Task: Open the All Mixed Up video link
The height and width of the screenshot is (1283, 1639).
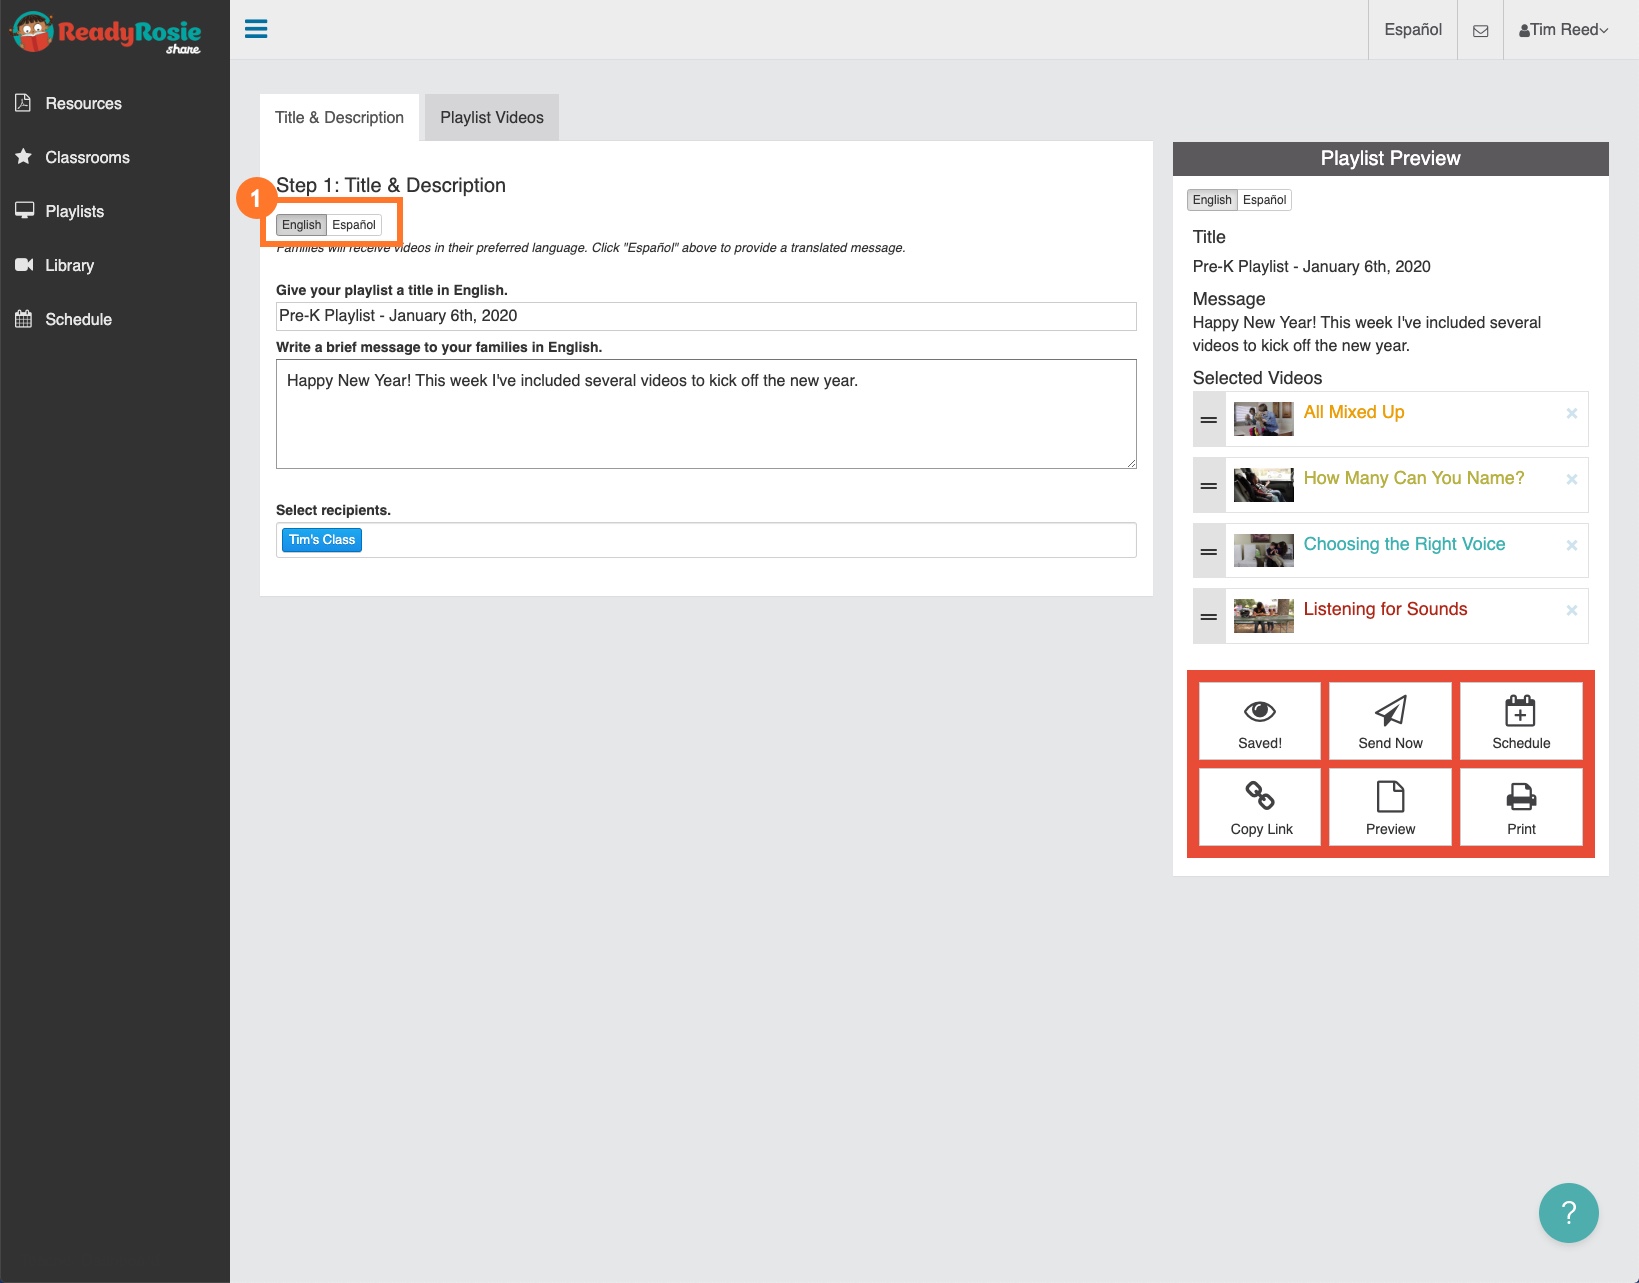Action: pyautogui.click(x=1353, y=412)
